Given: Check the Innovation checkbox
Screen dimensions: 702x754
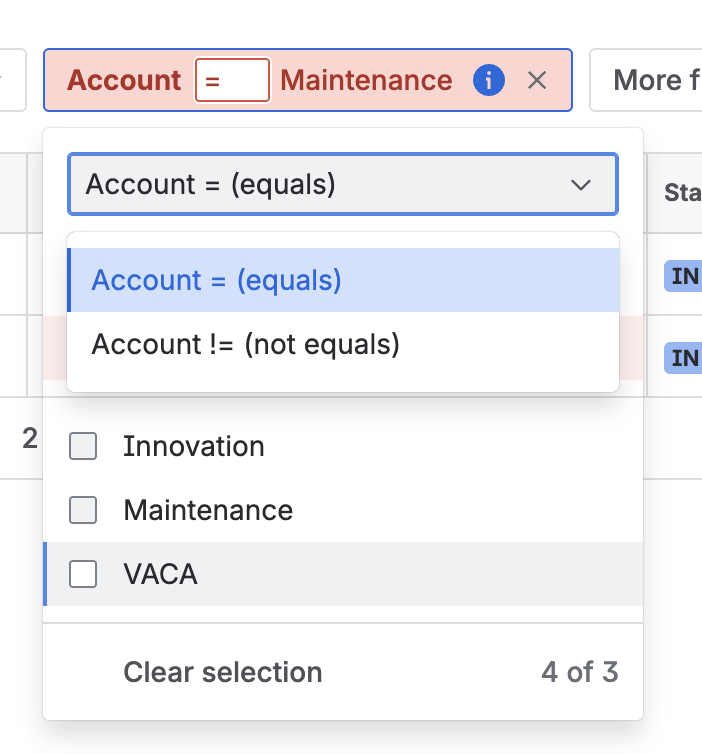Looking at the screenshot, I should (x=83, y=446).
